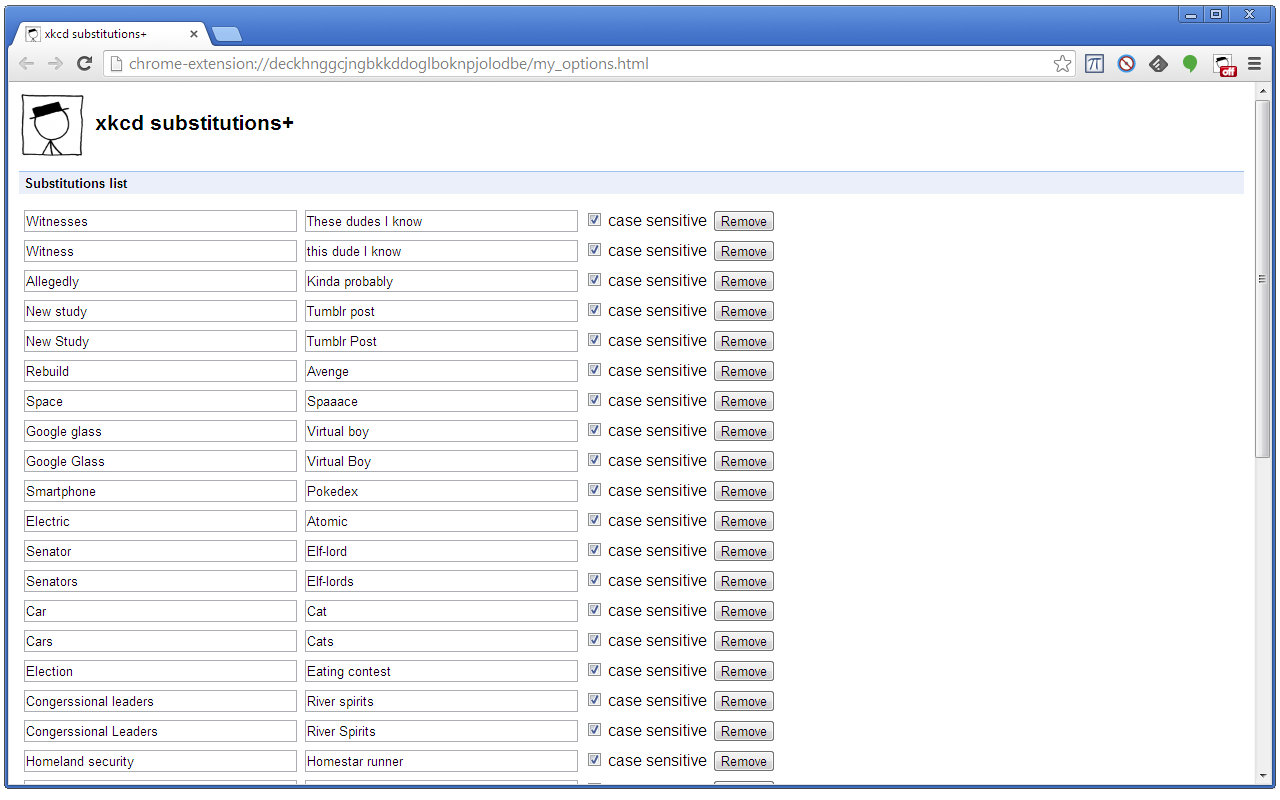This screenshot has width=1280, height=800.
Task: Click the scrollbar down arrow
Action: click(1262, 776)
